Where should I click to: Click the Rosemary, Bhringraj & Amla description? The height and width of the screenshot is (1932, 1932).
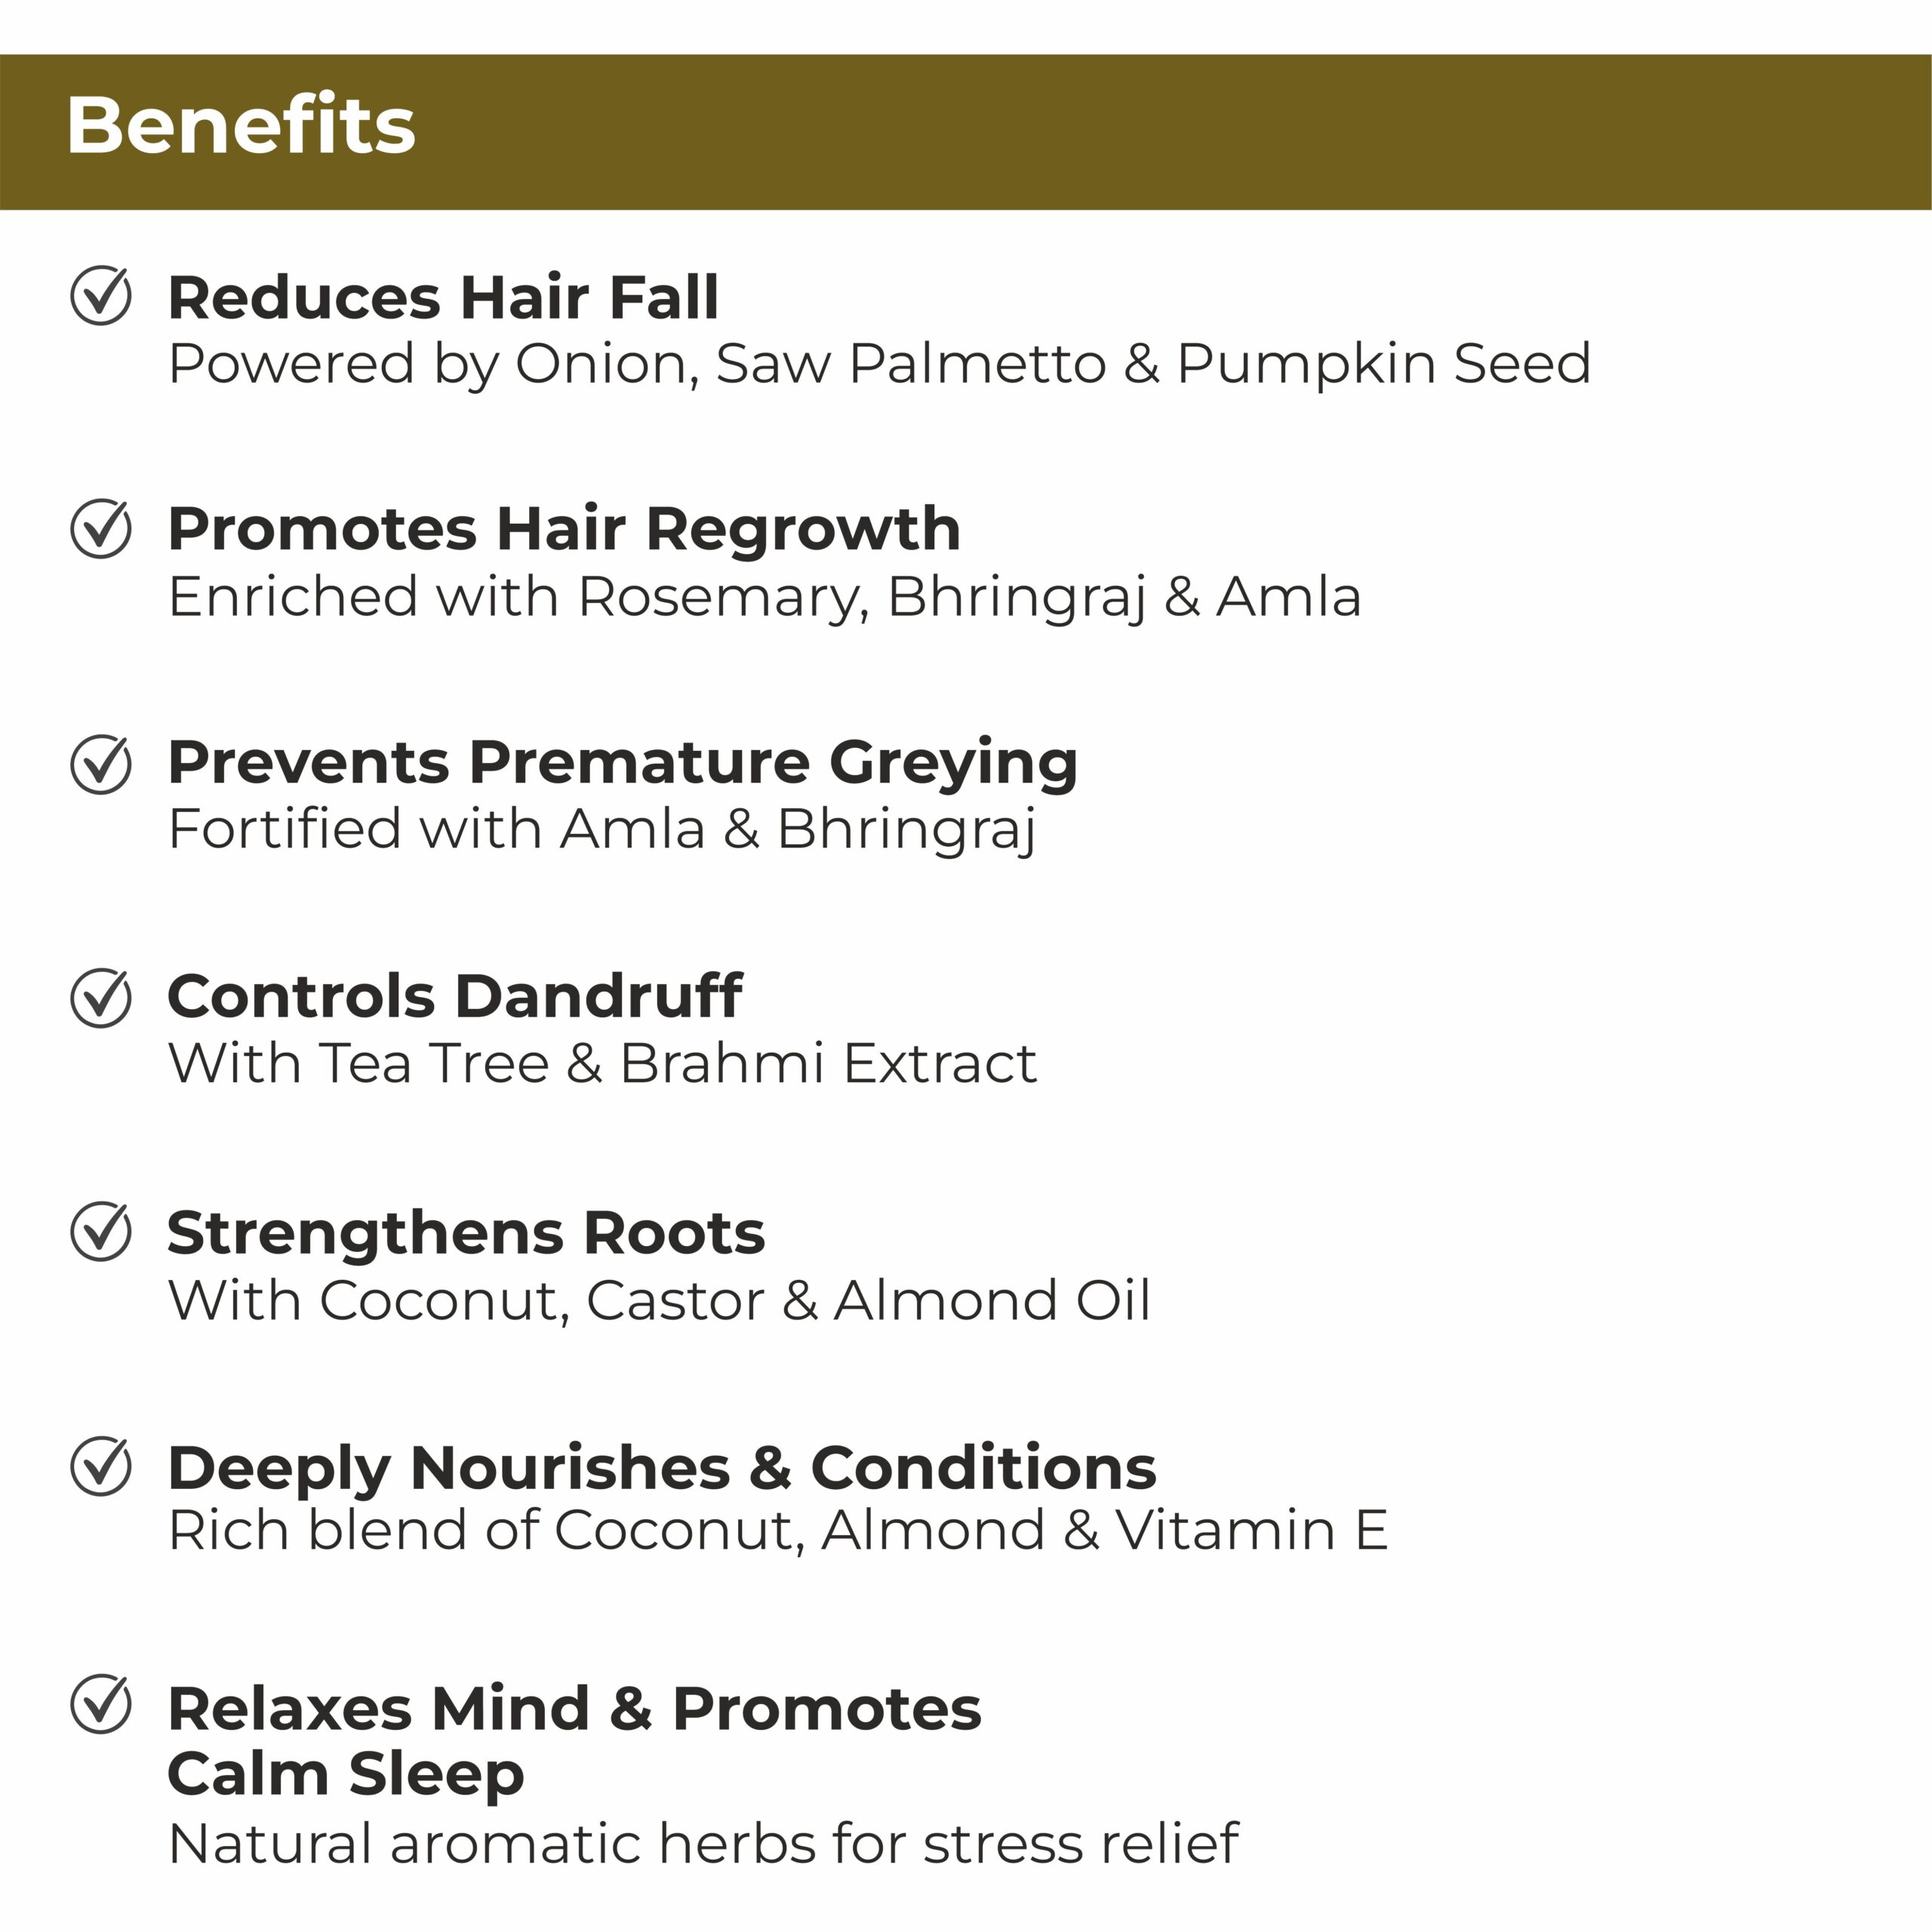(764, 597)
